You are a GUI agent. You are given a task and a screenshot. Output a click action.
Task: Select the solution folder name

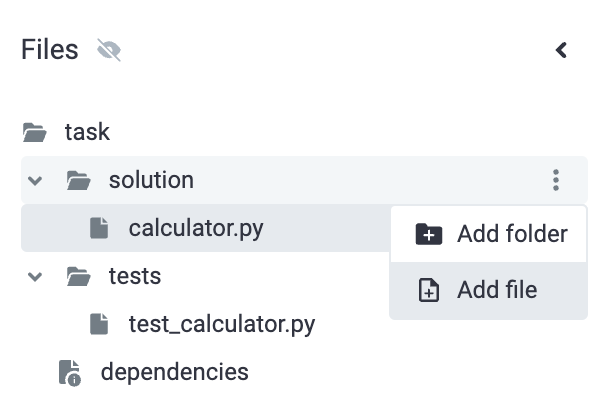[151, 180]
